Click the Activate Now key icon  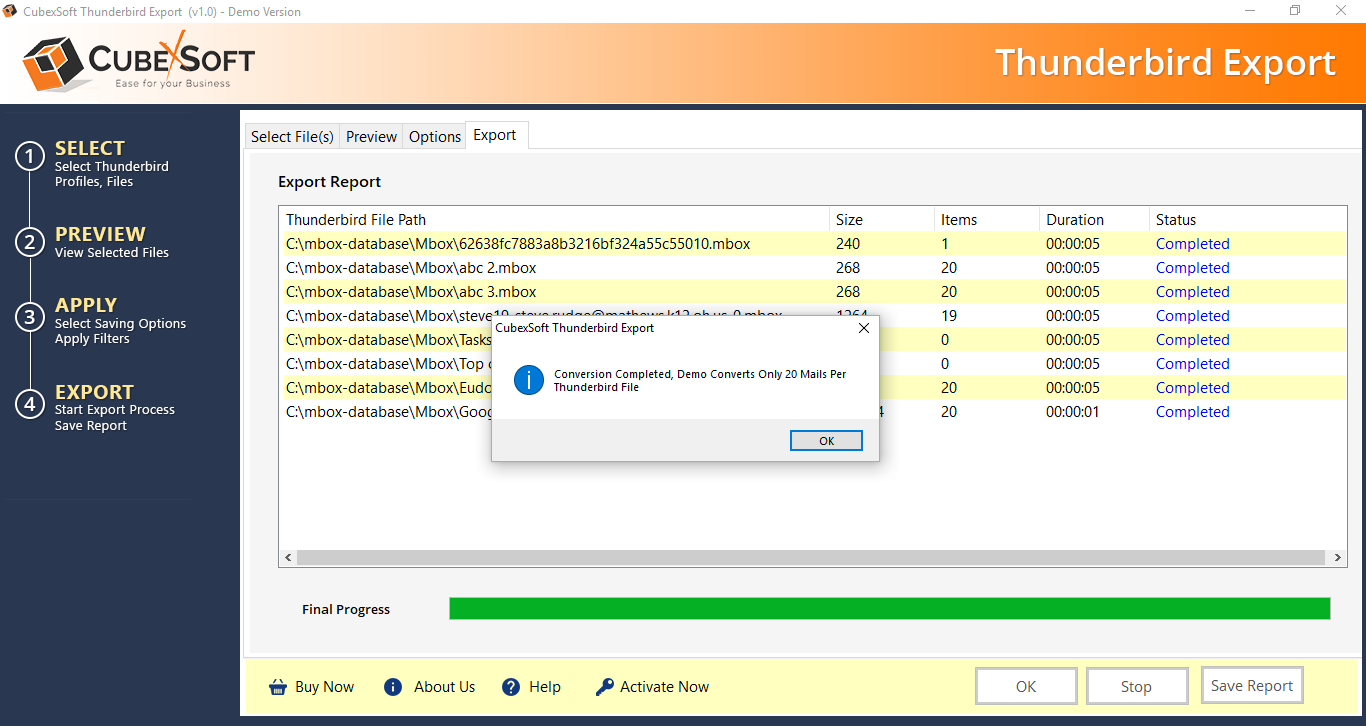604,687
